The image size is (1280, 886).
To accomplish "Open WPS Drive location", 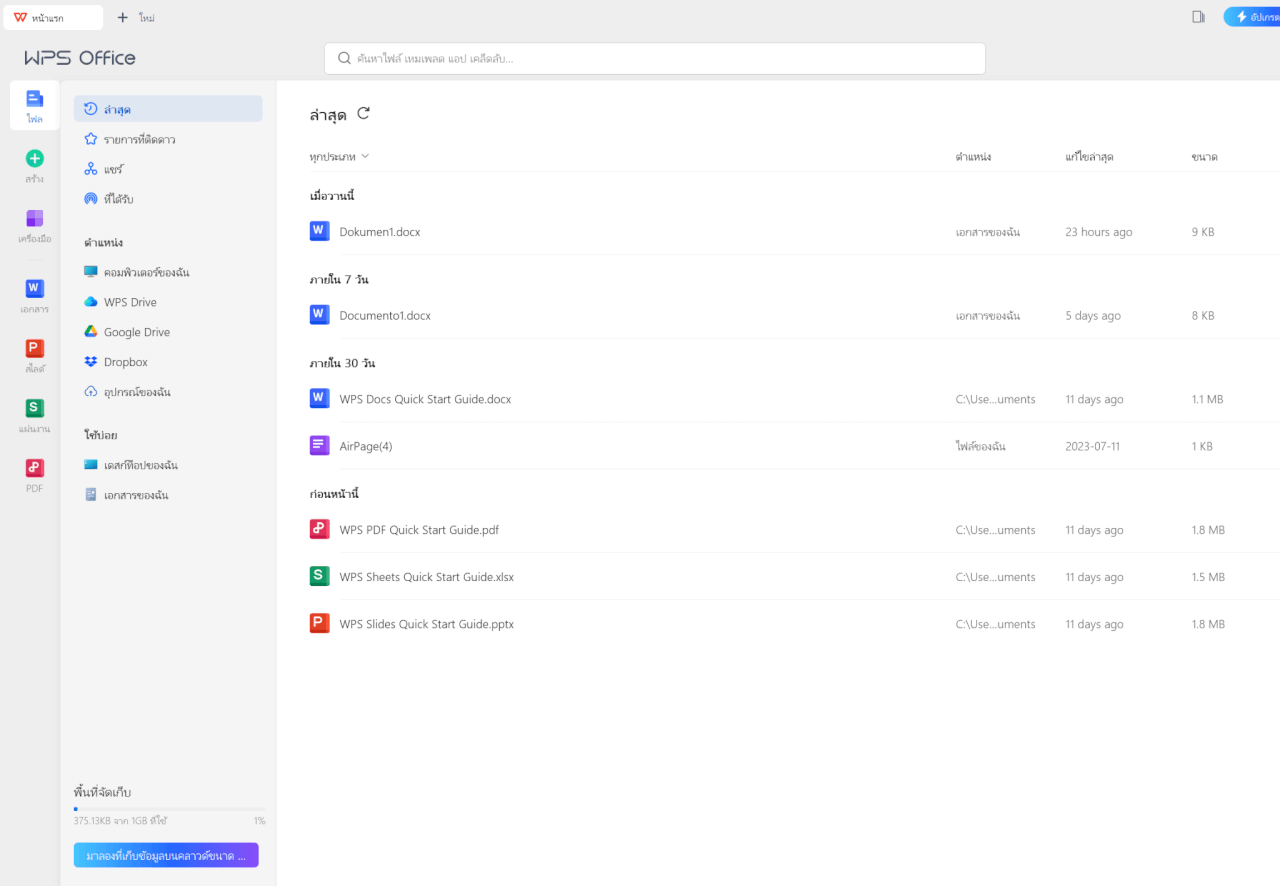I will coord(168,302).
